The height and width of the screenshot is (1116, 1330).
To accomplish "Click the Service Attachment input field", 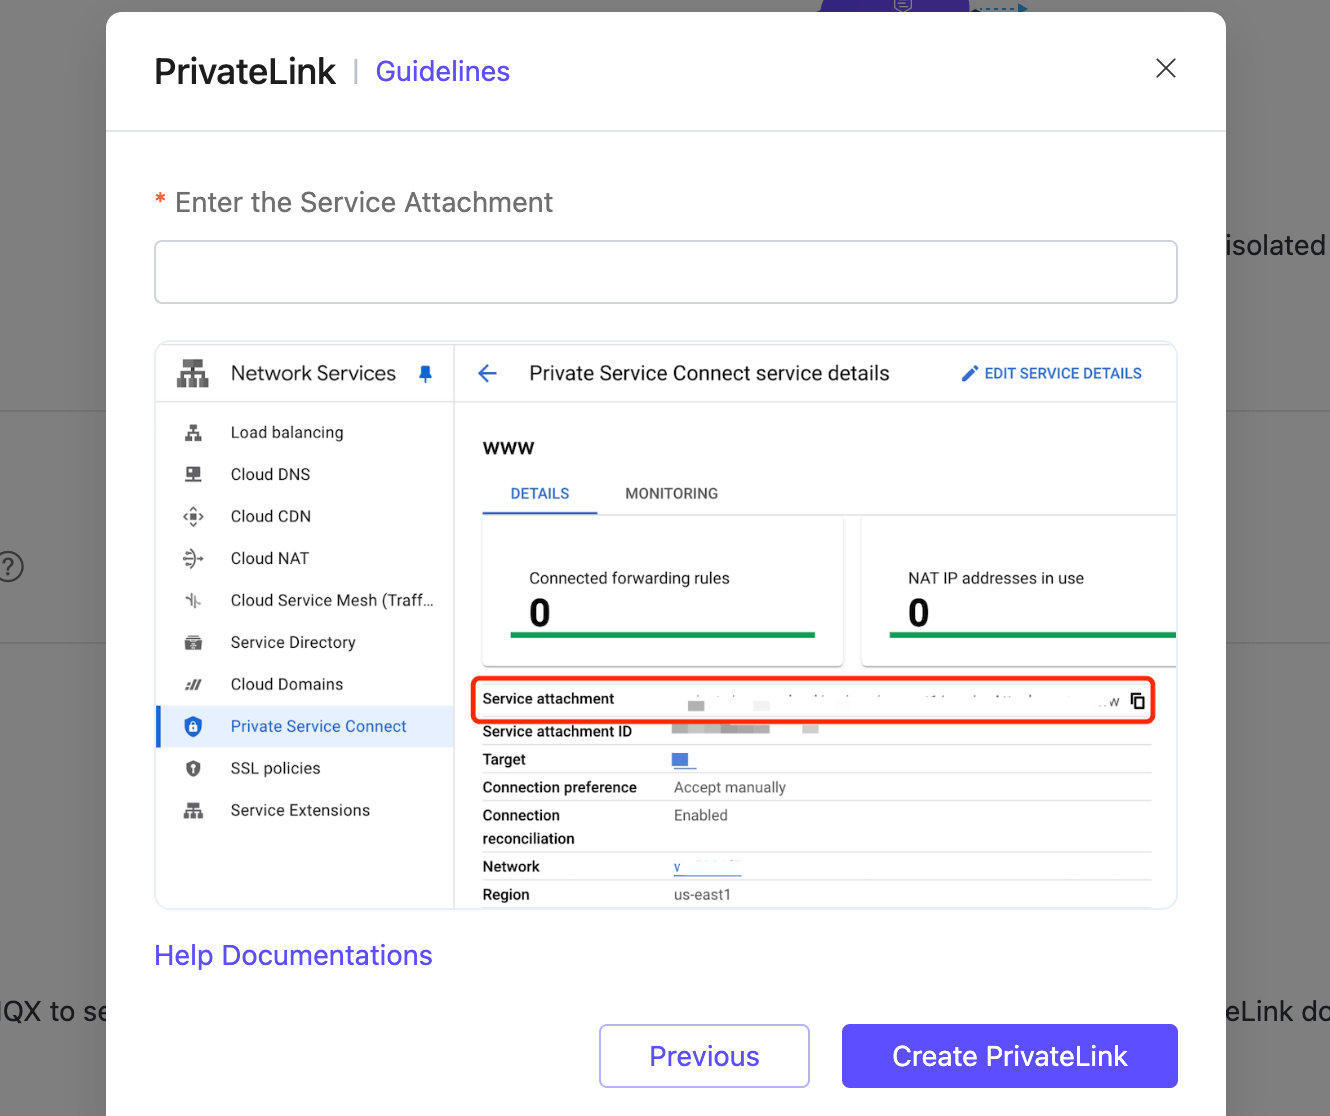I will (x=666, y=271).
